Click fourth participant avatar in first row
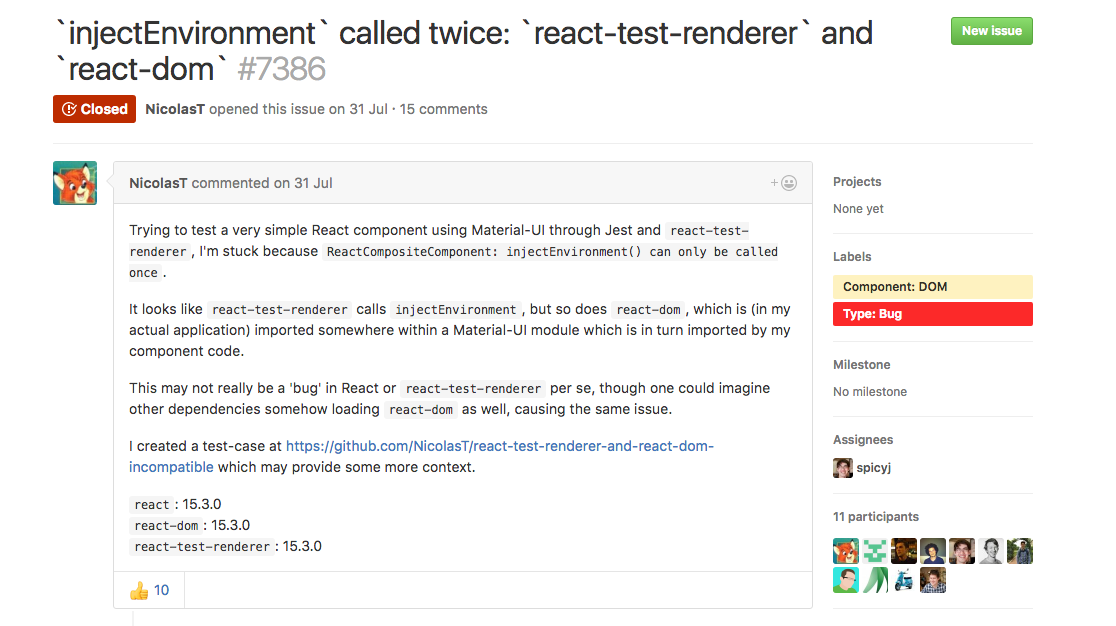The height and width of the screenshot is (626, 1116). click(x=932, y=551)
